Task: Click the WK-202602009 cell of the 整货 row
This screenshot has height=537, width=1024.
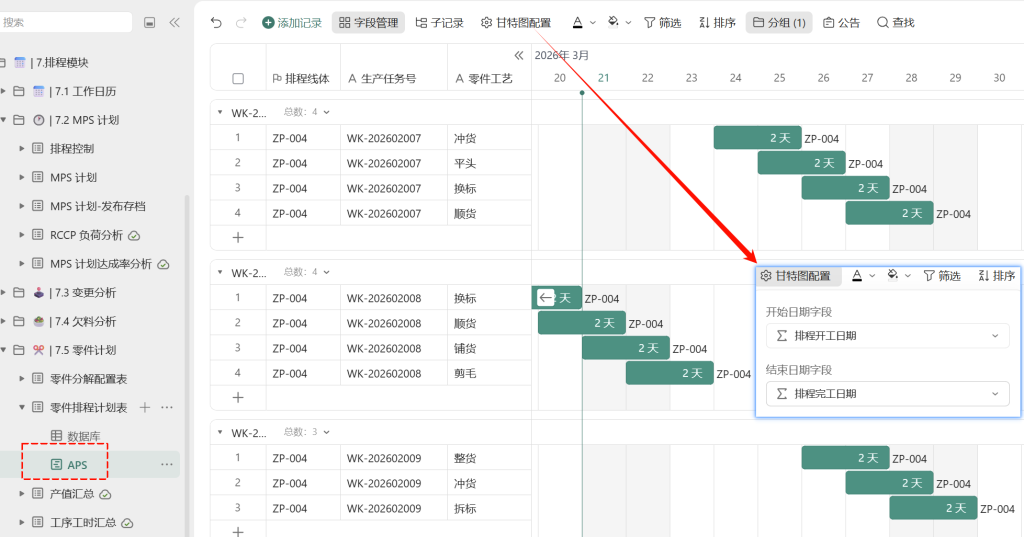Action: [x=393, y=458]
